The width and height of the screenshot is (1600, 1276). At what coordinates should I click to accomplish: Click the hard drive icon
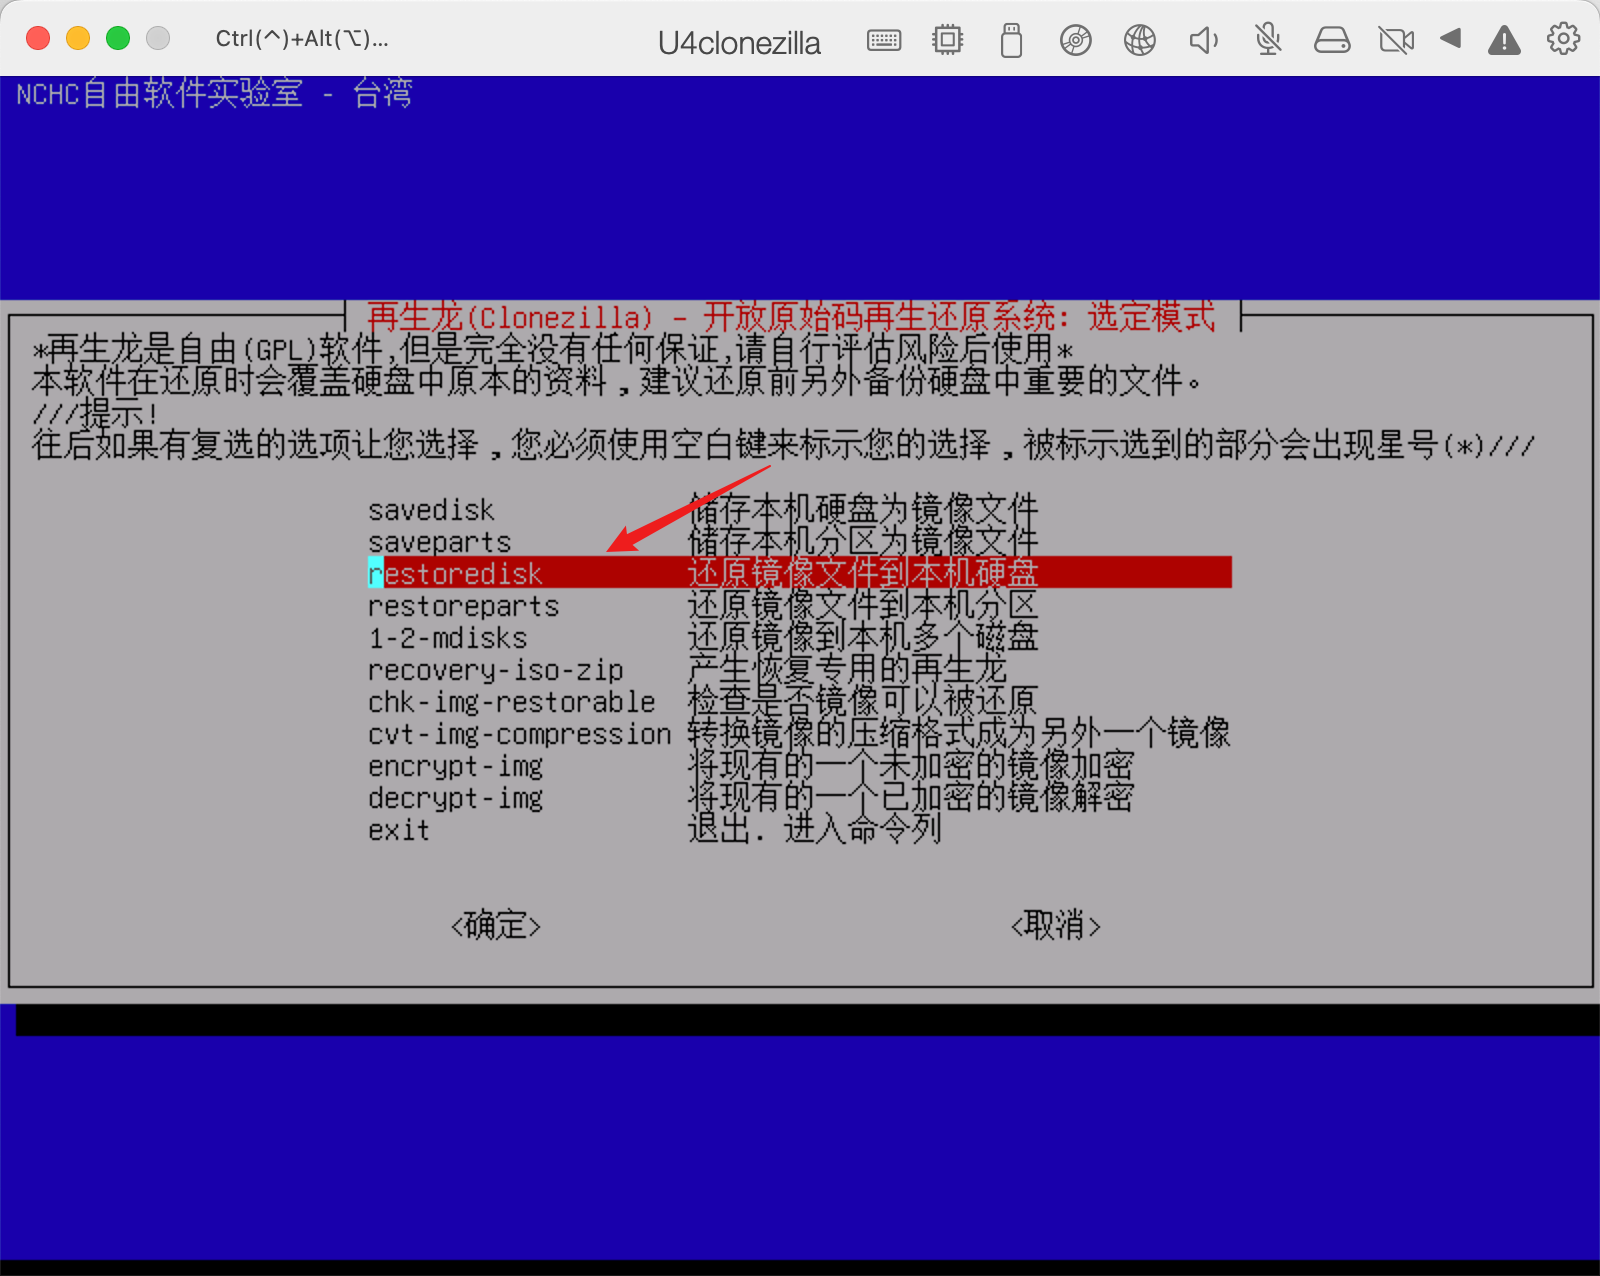pyautogui.click(x=1332, y=40)
